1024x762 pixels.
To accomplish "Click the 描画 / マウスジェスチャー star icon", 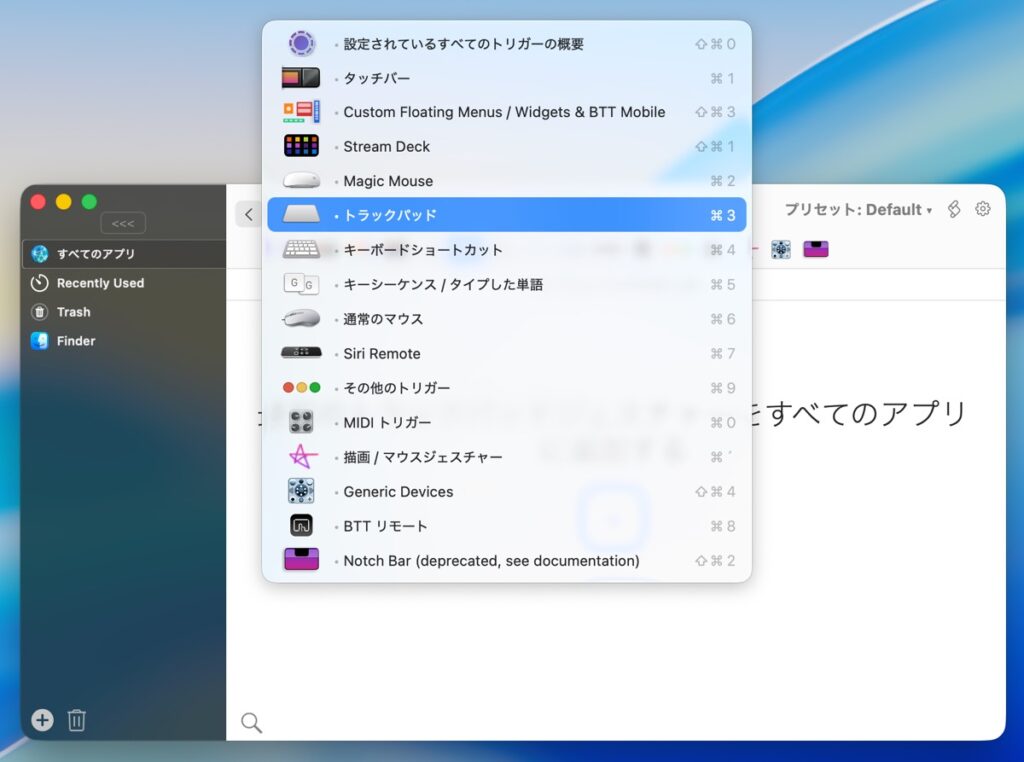I will click(302, 457).
